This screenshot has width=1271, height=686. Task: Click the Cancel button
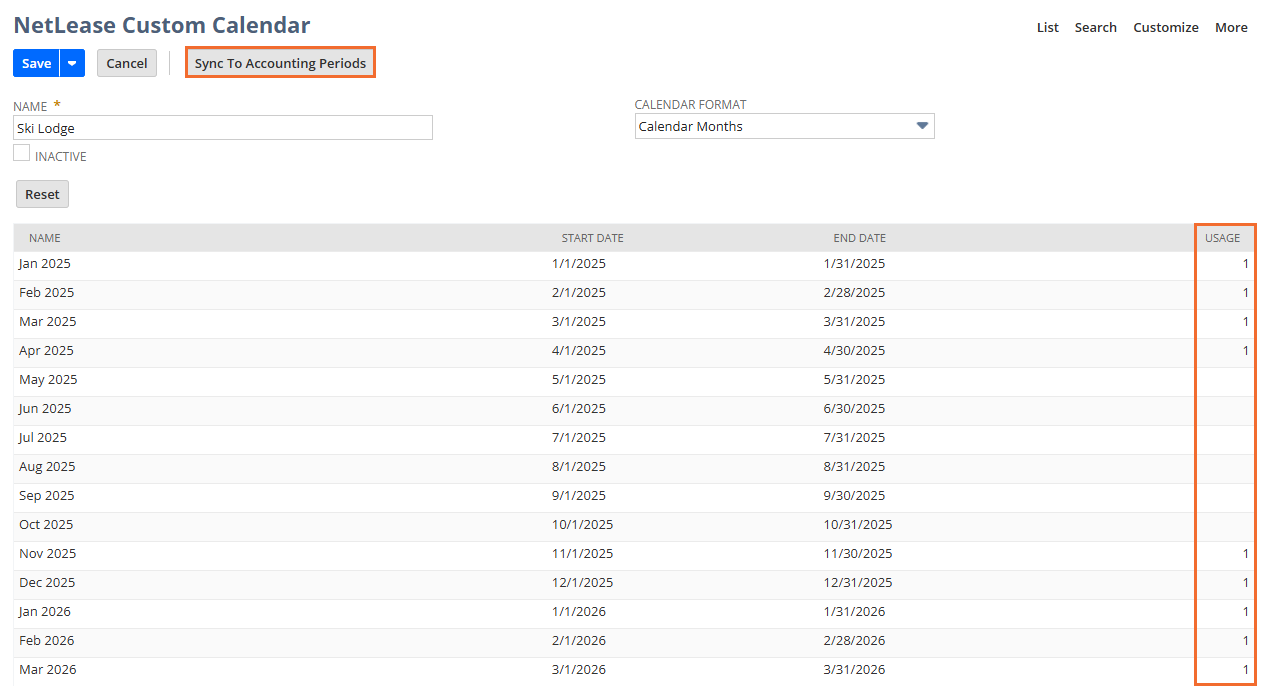pyautogui.click(x=127, y=63)
